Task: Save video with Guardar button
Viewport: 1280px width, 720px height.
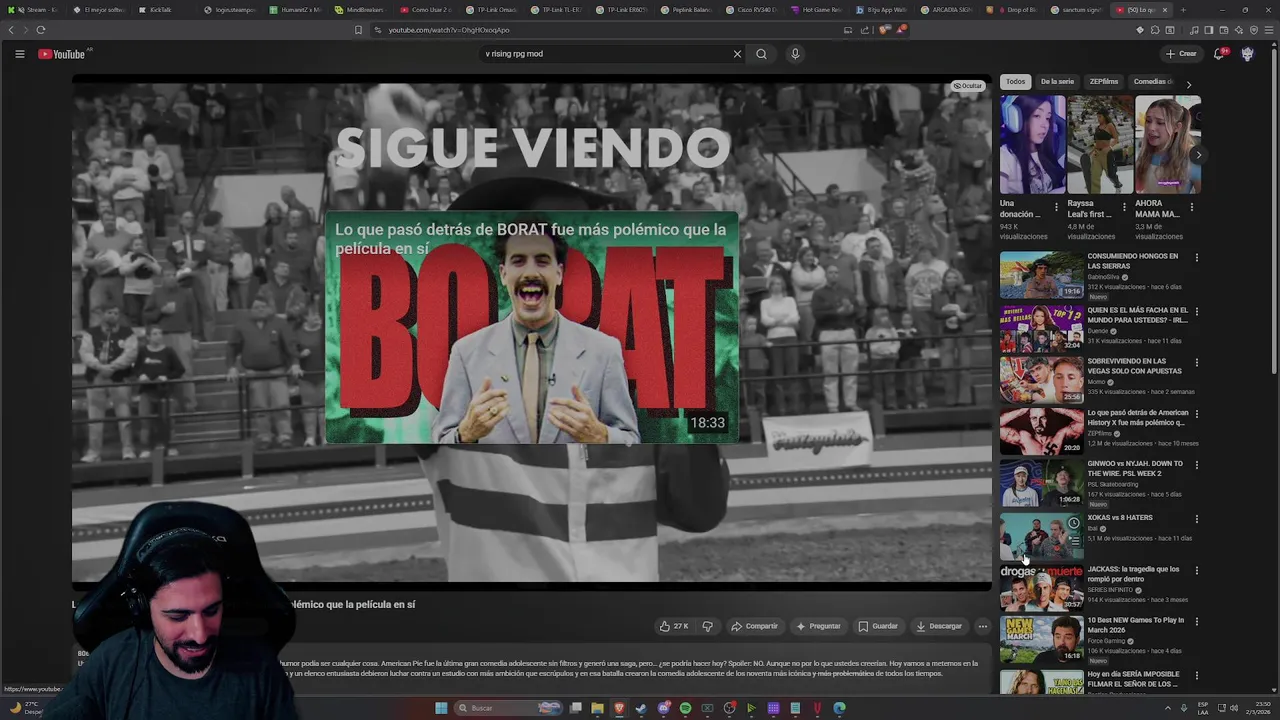Action: 878,626
